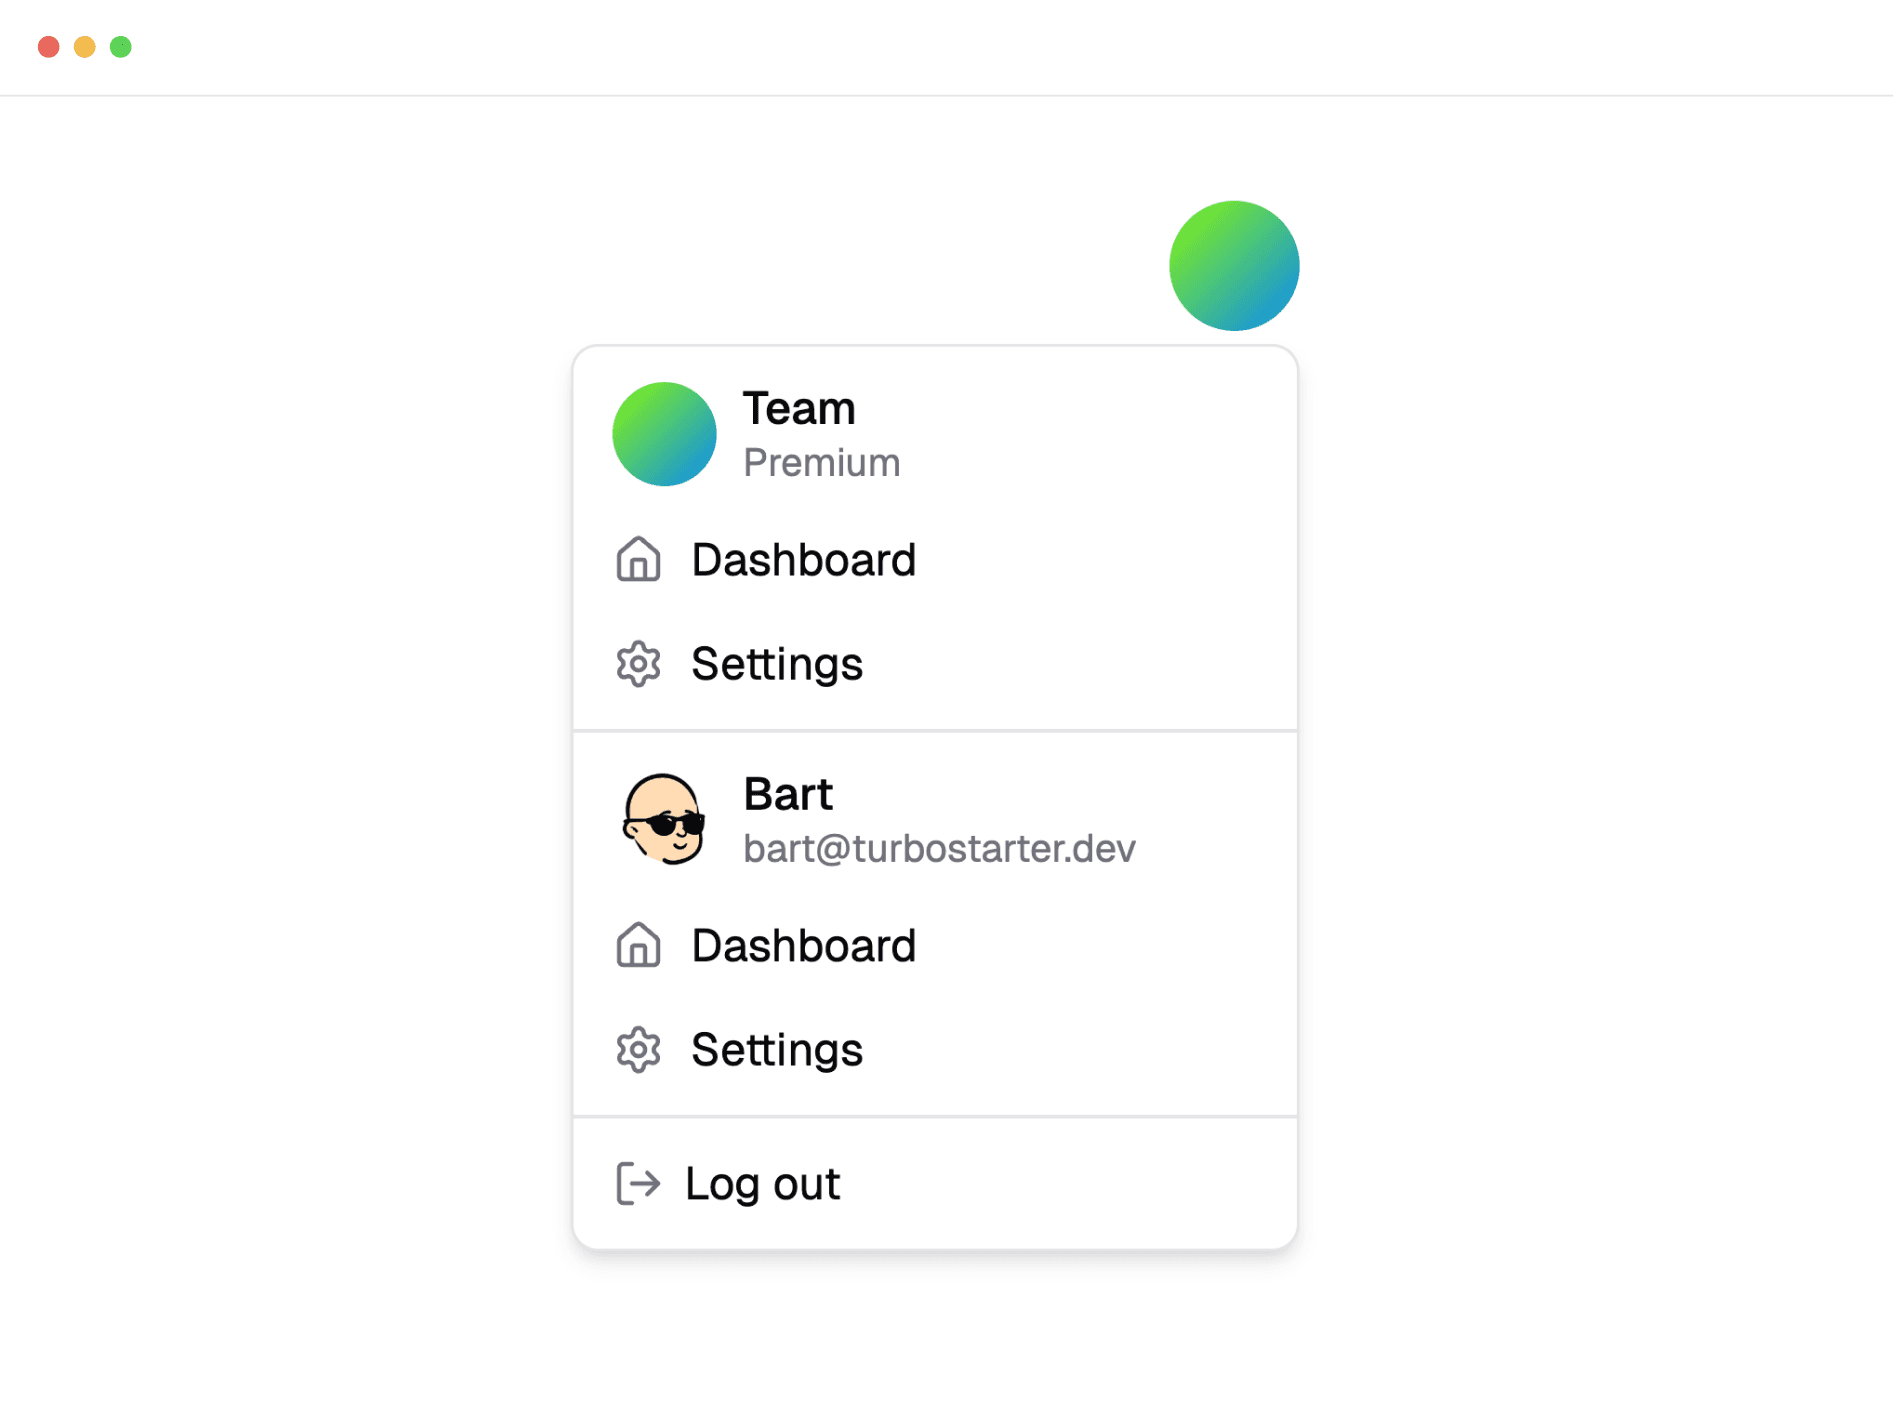Screen dimensions: 1893x1413
Task: Click the house icon next to Bart's Dashboard
Action: 637,945
